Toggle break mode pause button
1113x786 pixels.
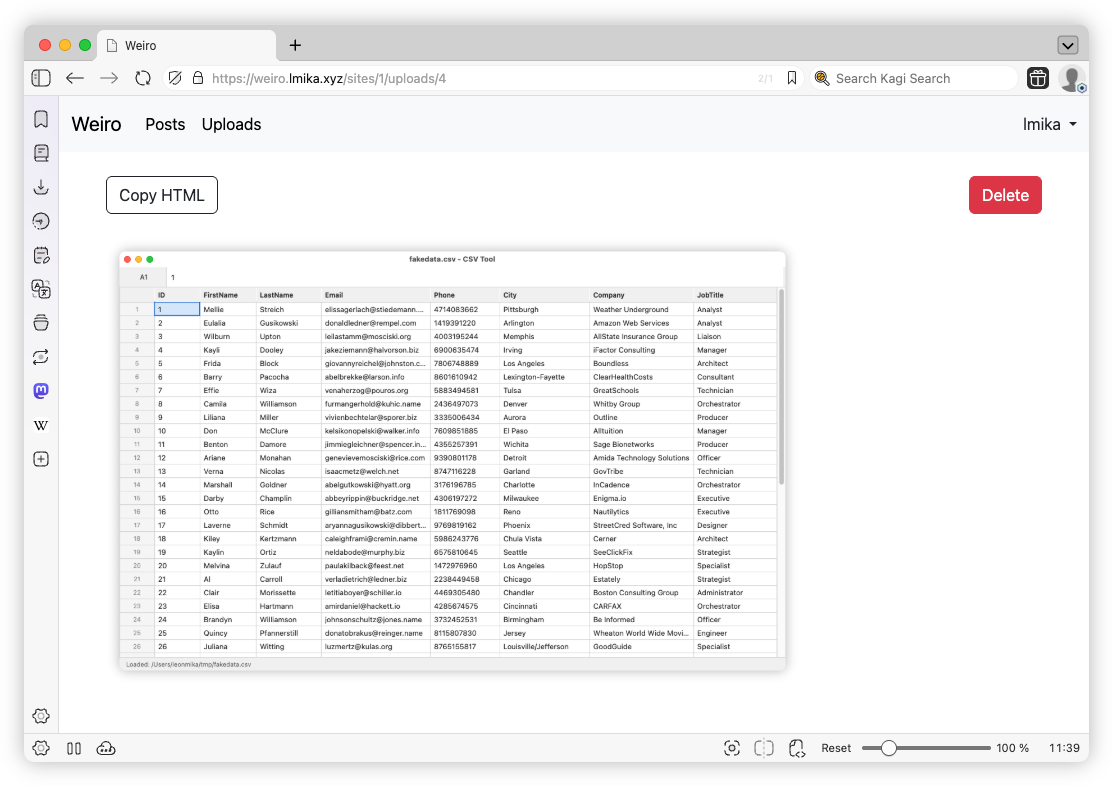click(x=73, y=748)
